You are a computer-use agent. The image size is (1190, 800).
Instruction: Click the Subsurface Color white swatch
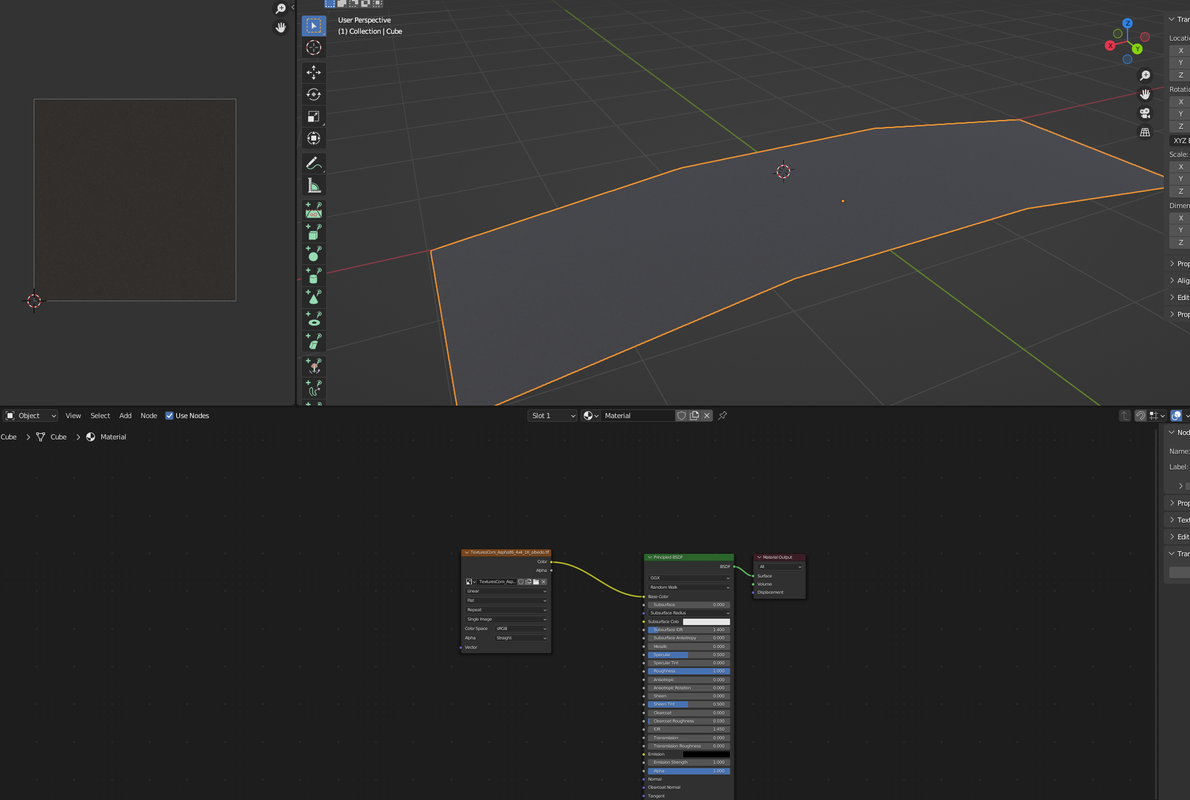(706, 622)
